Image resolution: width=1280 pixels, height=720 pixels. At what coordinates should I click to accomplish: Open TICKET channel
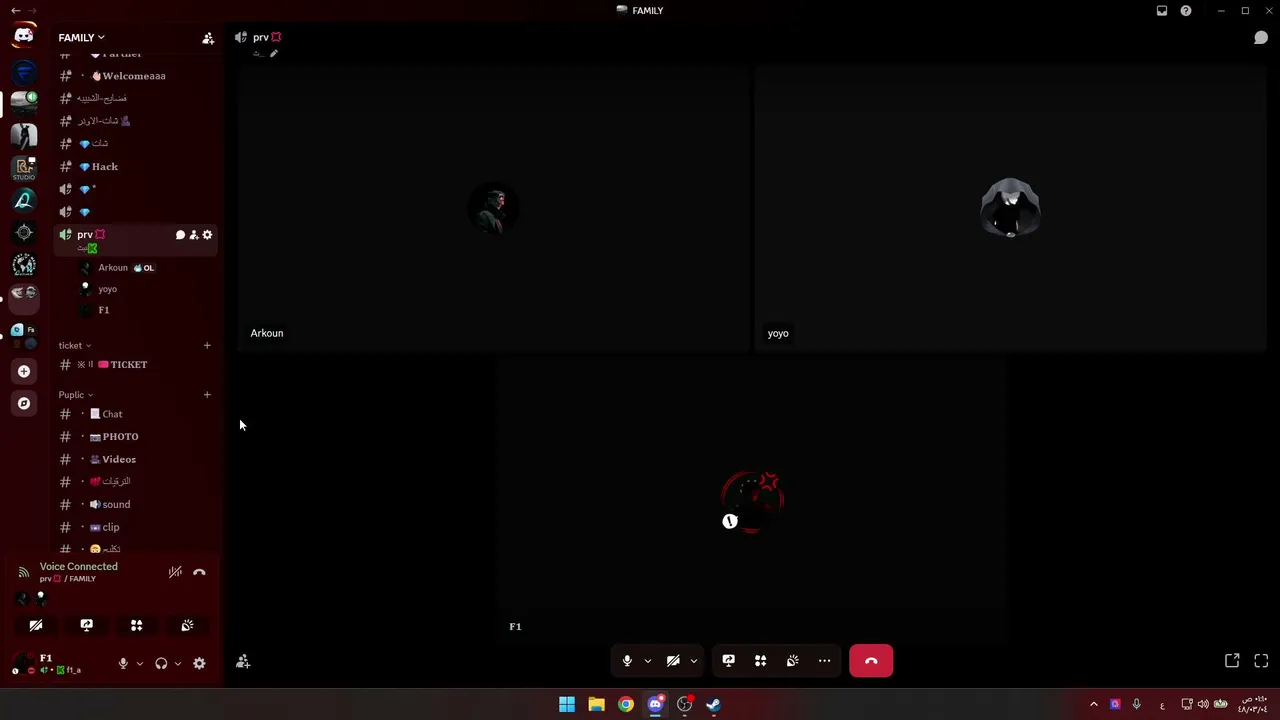(x=135, y=365)
